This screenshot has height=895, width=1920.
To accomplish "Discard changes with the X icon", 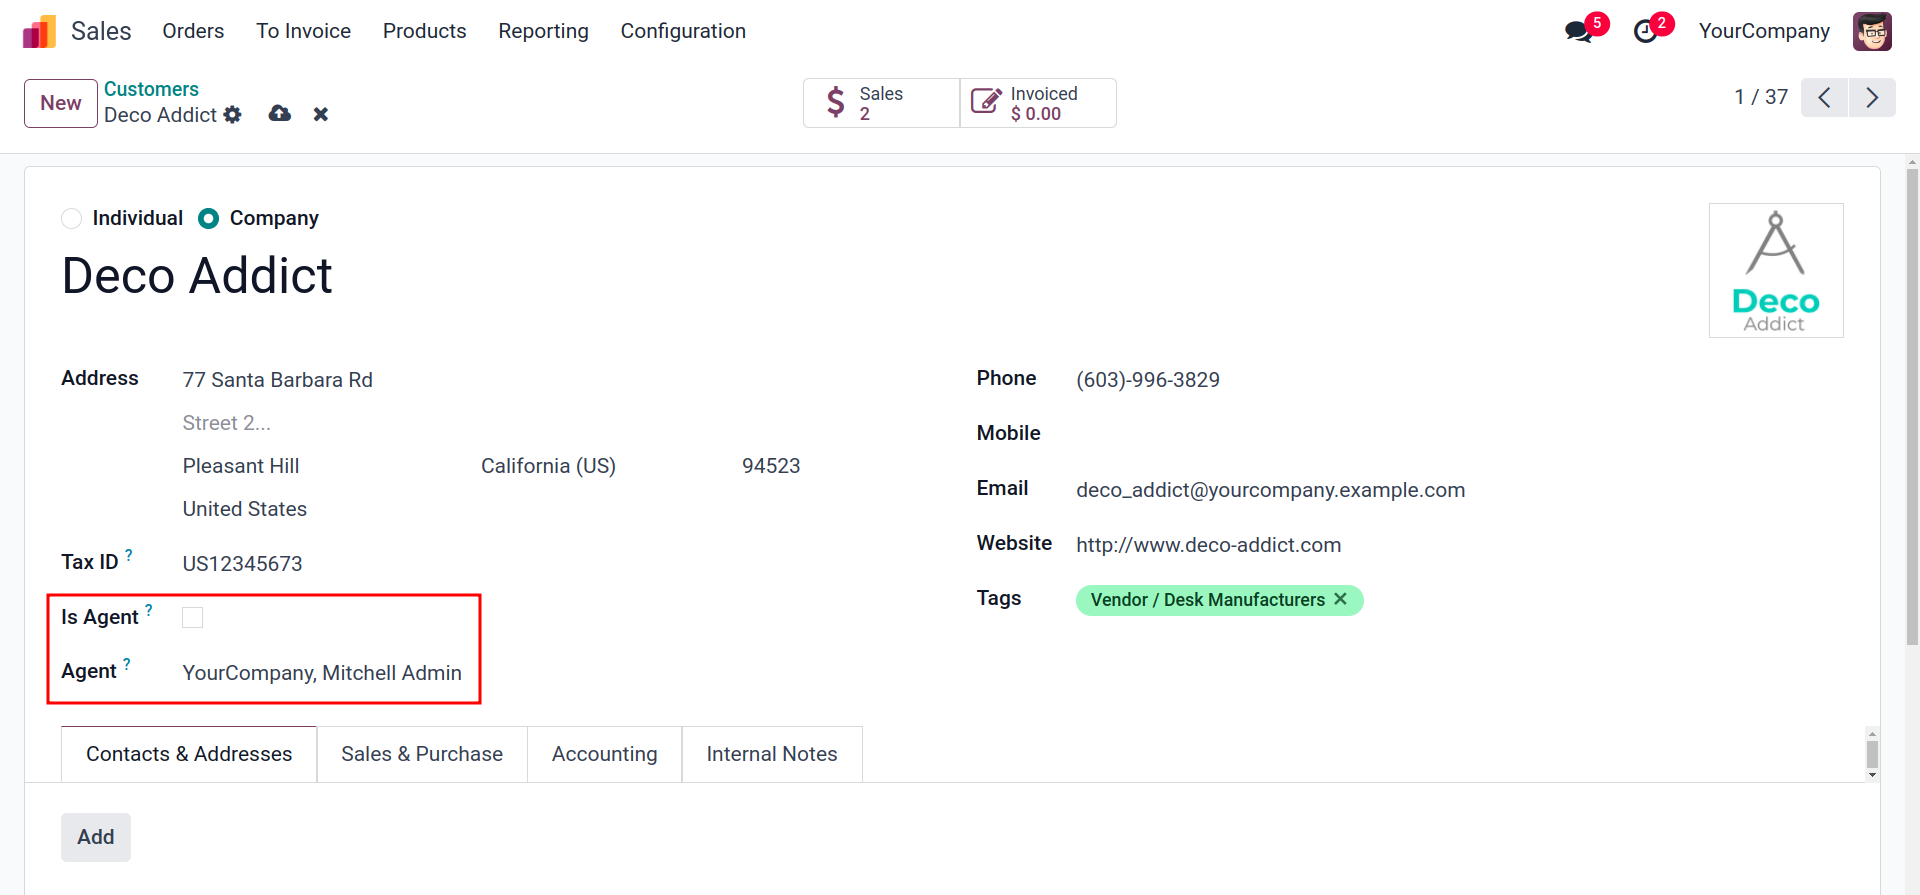I will pyautogui.click(x=321, y=115).
